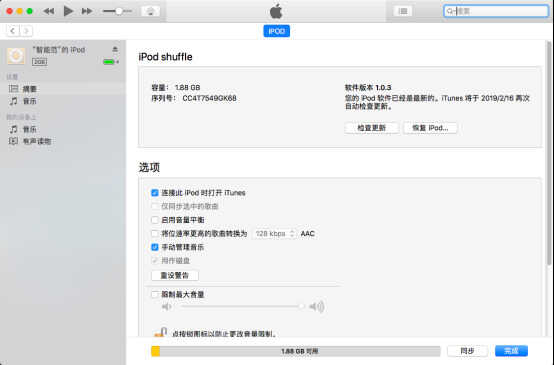Click the capacity value 1.88 GB
The width and height of the screenshot is (554, 365).
pos(187,88)
